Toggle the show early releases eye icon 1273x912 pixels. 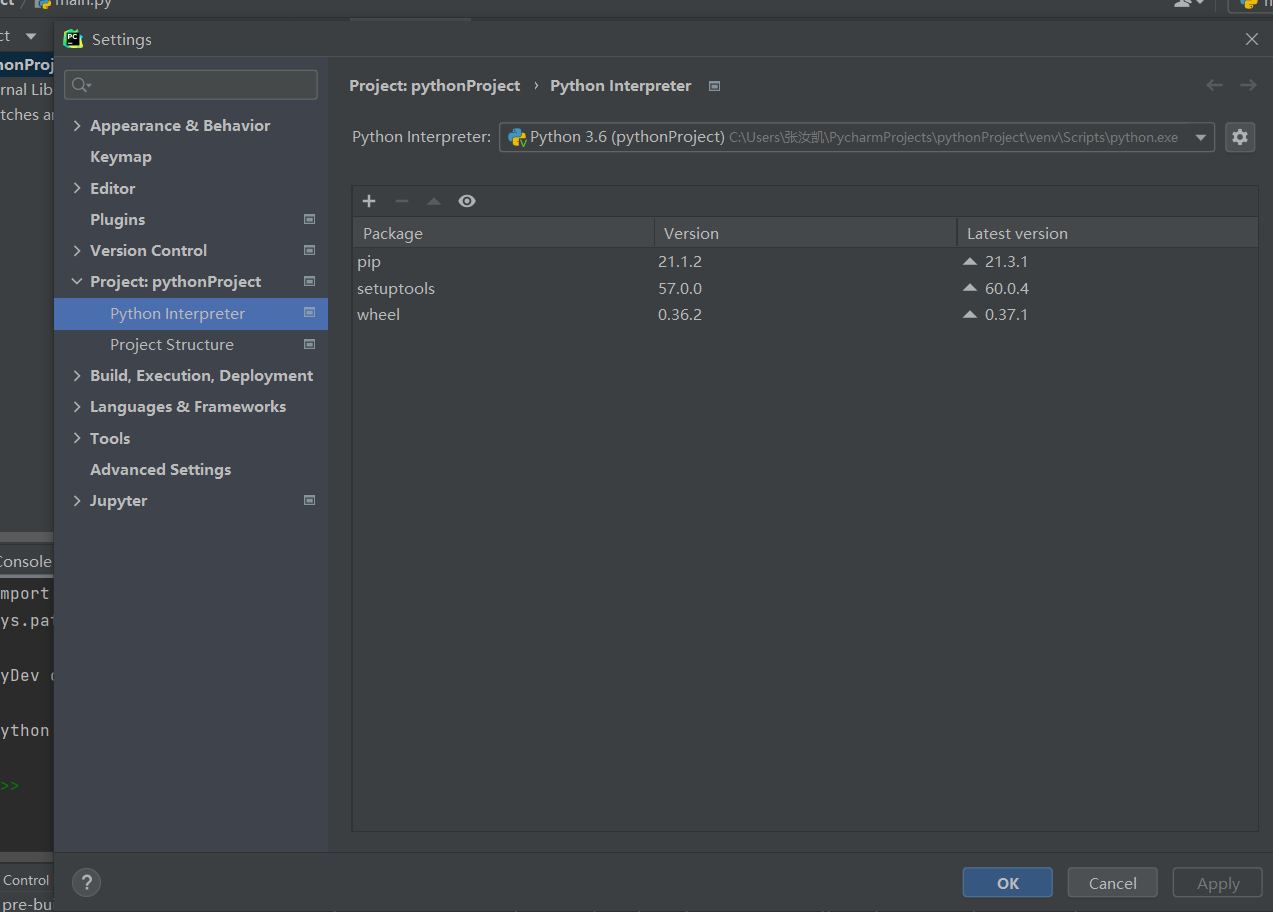coord(467,201)
